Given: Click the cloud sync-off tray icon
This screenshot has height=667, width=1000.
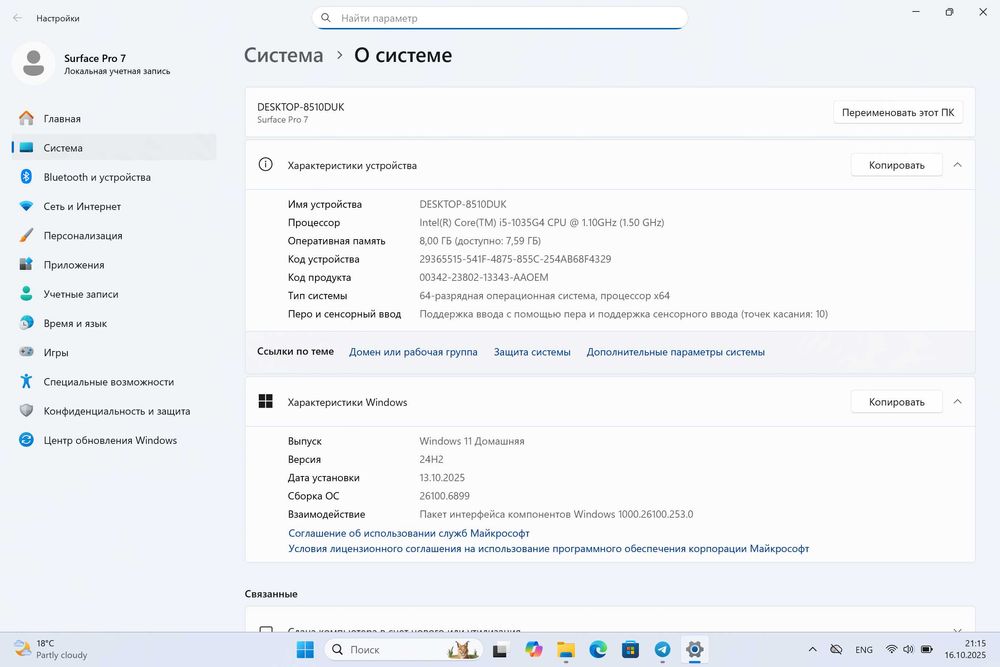Looking at the screenshot, I should click(836, 650).
